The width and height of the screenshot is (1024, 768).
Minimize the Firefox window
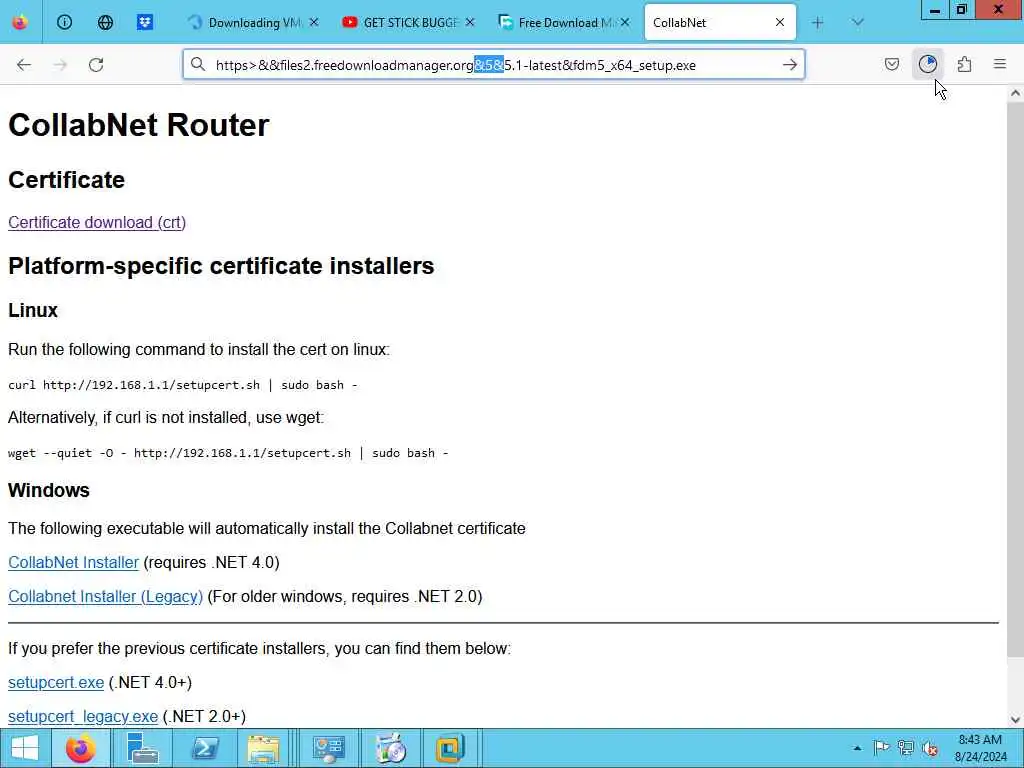(935, 10)
